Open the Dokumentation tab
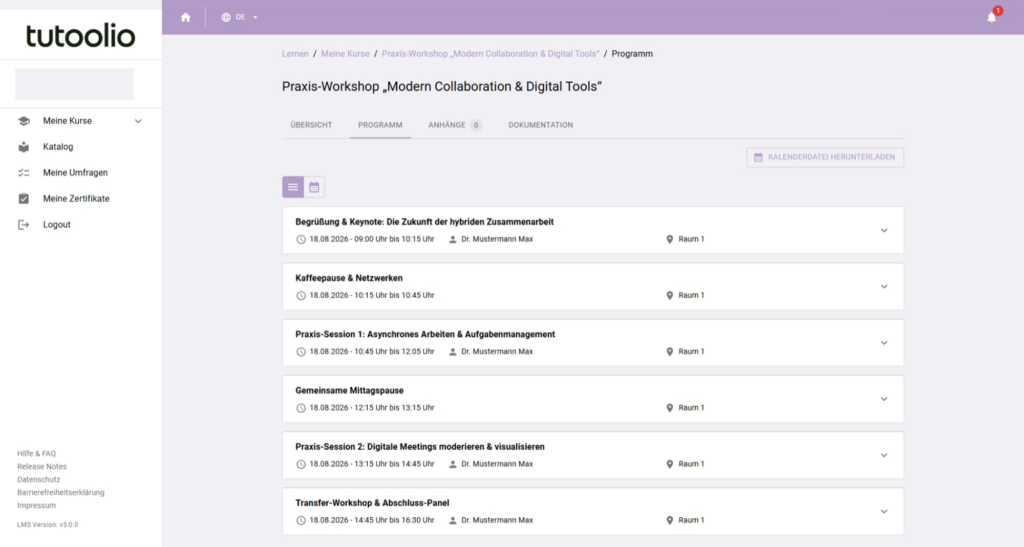1024x547 pixels. pyautogui.click(x=541, y=125)
